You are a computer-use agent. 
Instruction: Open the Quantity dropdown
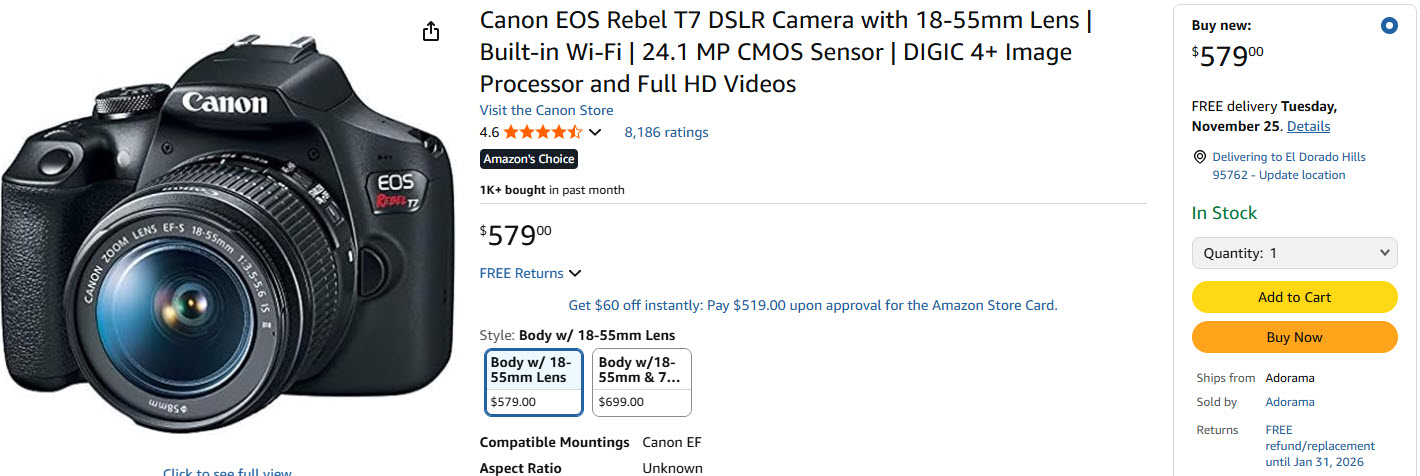(x=1294, y=253)
